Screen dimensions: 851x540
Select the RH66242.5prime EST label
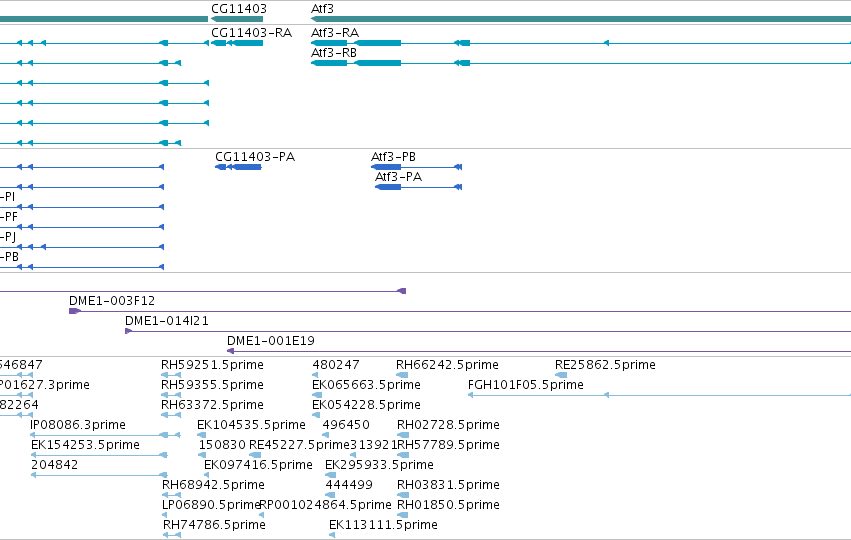(x=447, y=365)
